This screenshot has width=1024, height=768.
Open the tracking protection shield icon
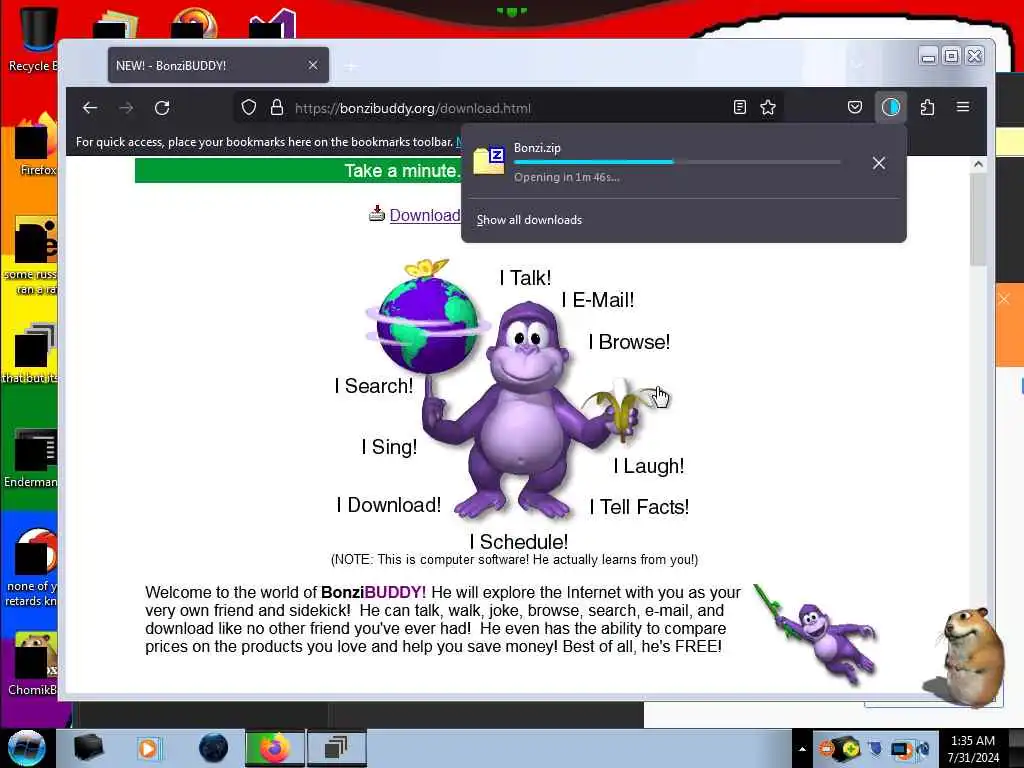pyautogui.click(x=249, y=107)
